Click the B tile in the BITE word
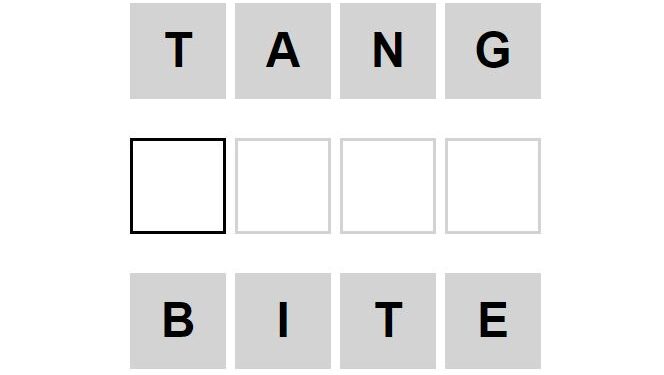The image size is (664, 375). coord(178,321)
